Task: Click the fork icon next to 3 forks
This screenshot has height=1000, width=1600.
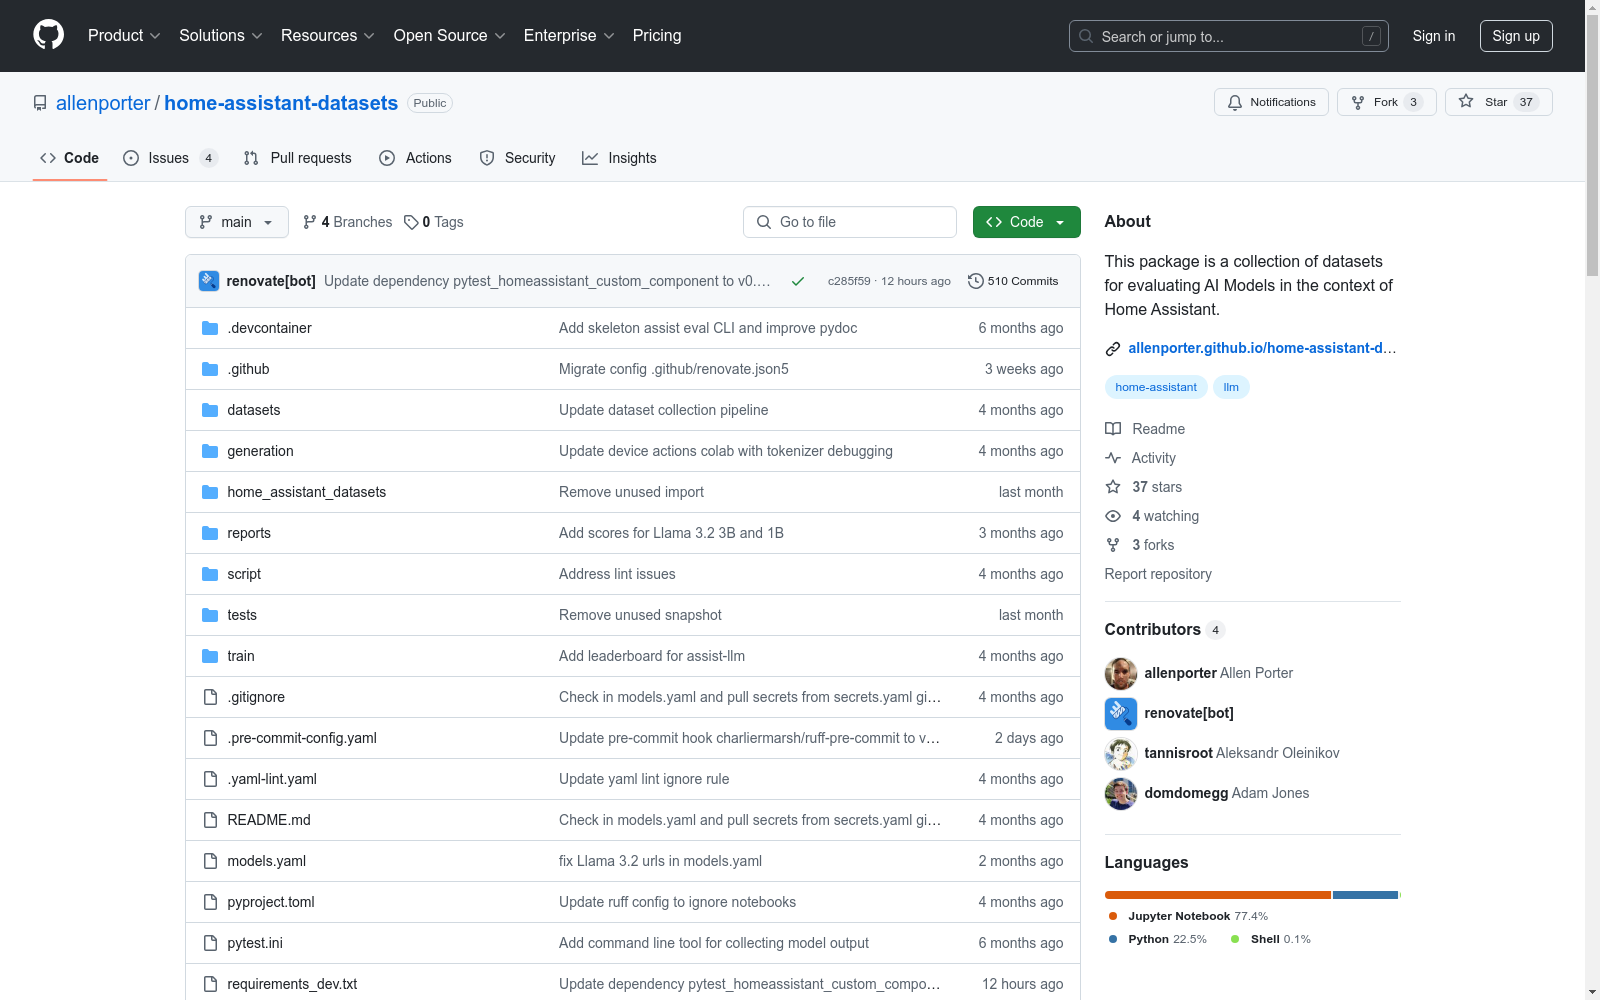Action: click(x=1113, y=545)
